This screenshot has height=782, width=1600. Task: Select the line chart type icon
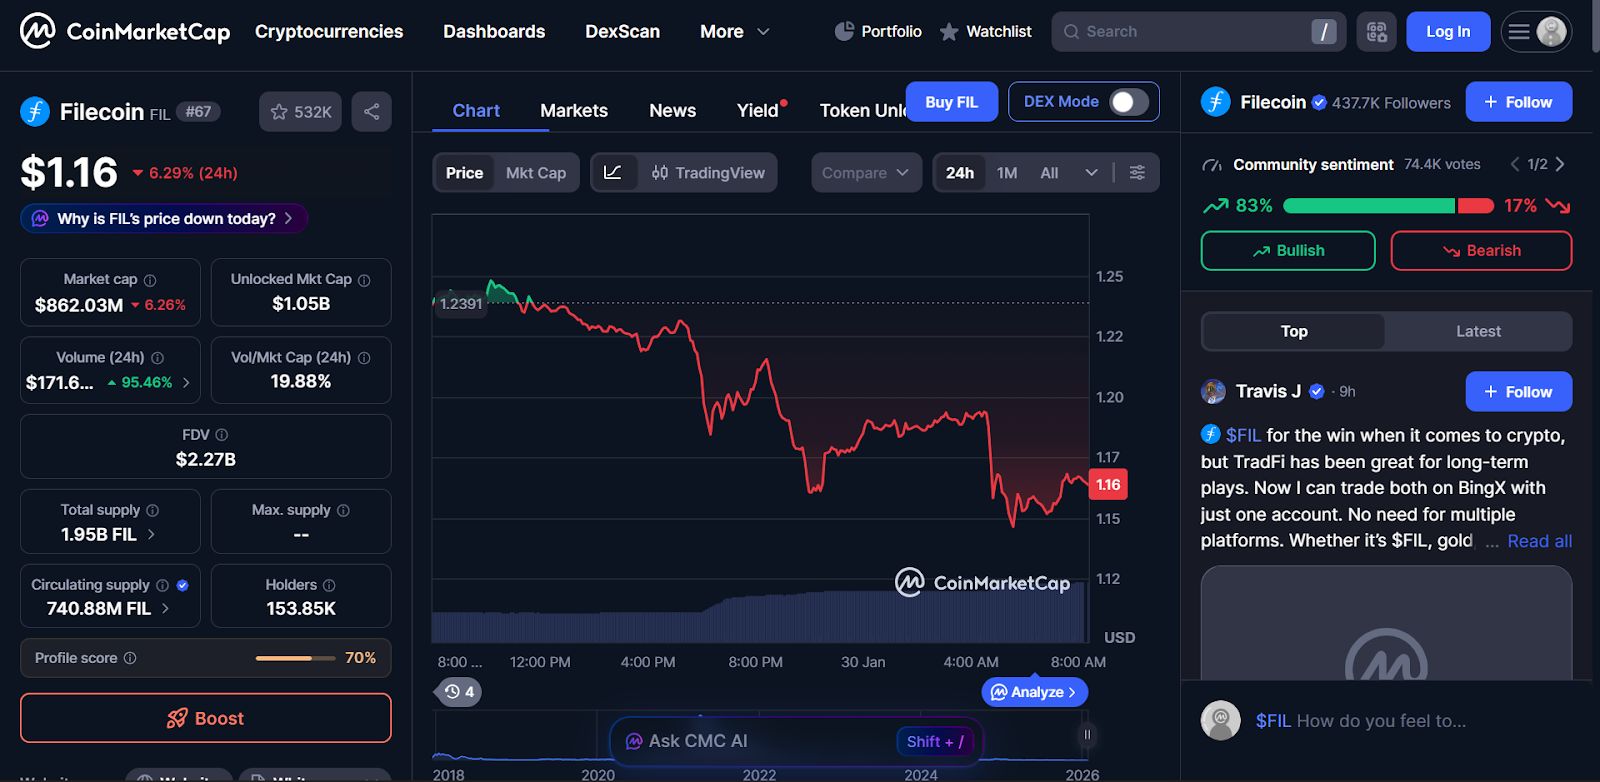click(x=613, y=173)
